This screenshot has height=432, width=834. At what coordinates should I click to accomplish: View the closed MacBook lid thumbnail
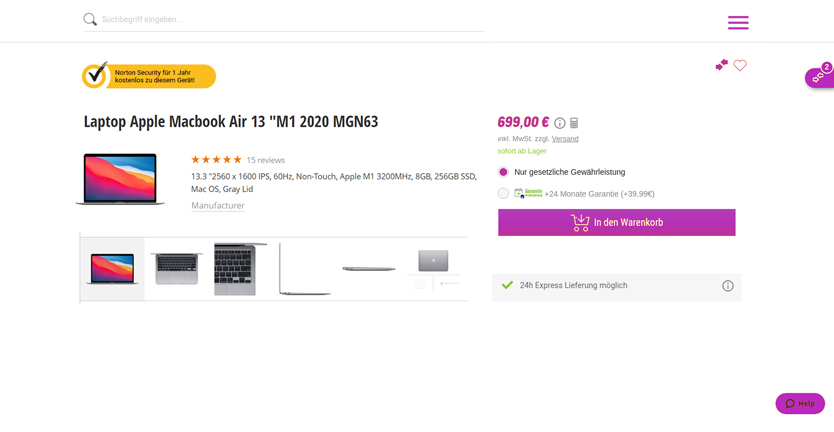click(x=433, y=262)
